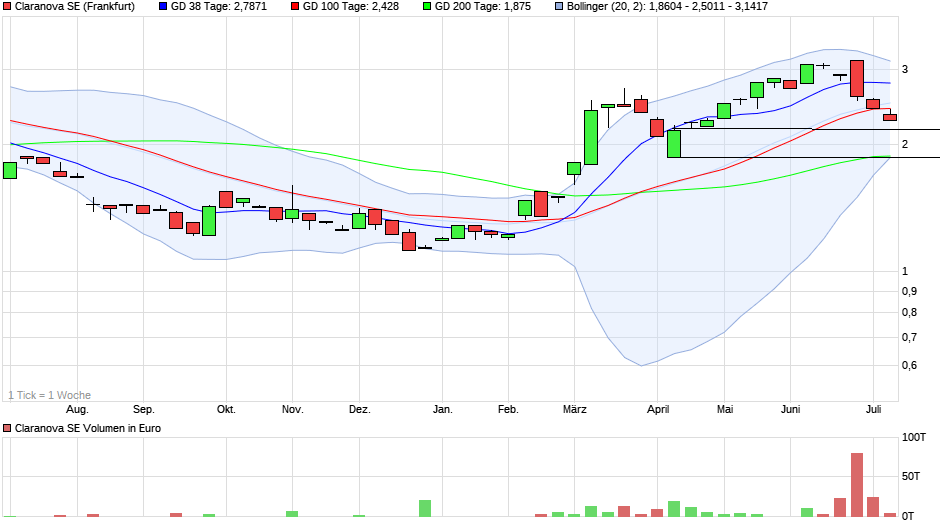This screenshot has width=940, height=526.
Task: Click the red volume legend swatch
Action: 8,428
